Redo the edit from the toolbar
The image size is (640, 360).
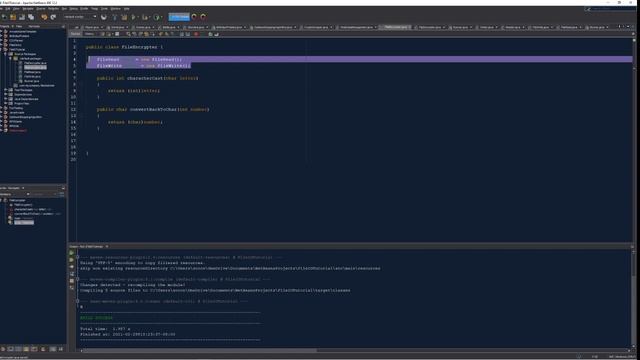pos(53,17)
